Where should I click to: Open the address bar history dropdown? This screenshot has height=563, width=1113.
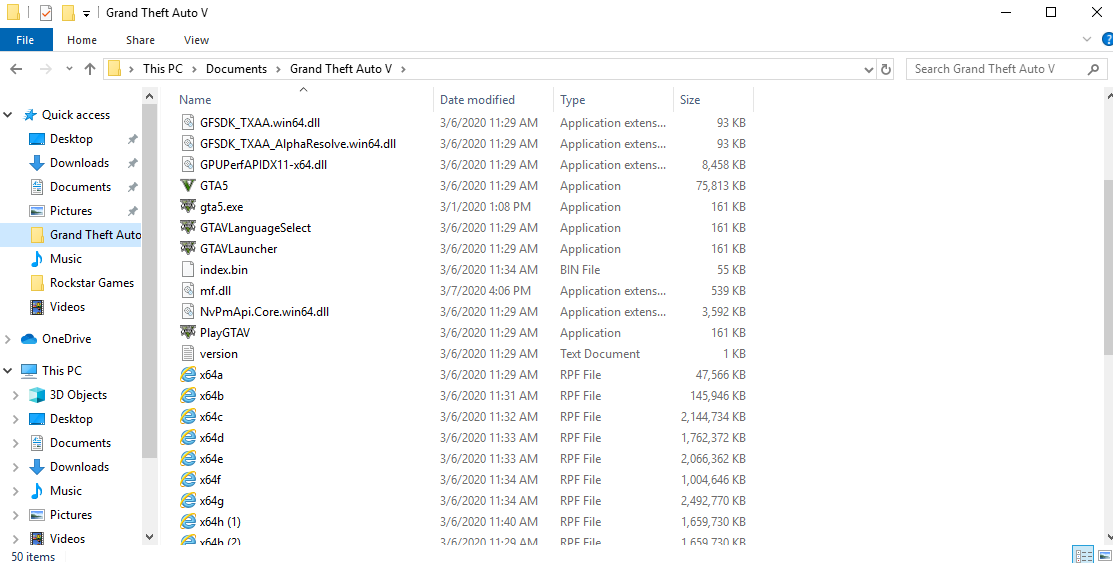click(869, 70)
